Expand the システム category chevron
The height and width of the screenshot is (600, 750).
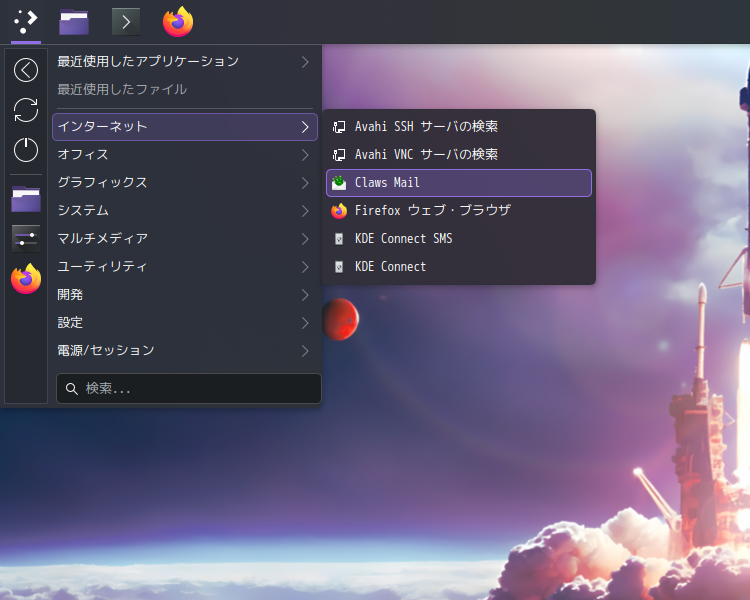305,211
